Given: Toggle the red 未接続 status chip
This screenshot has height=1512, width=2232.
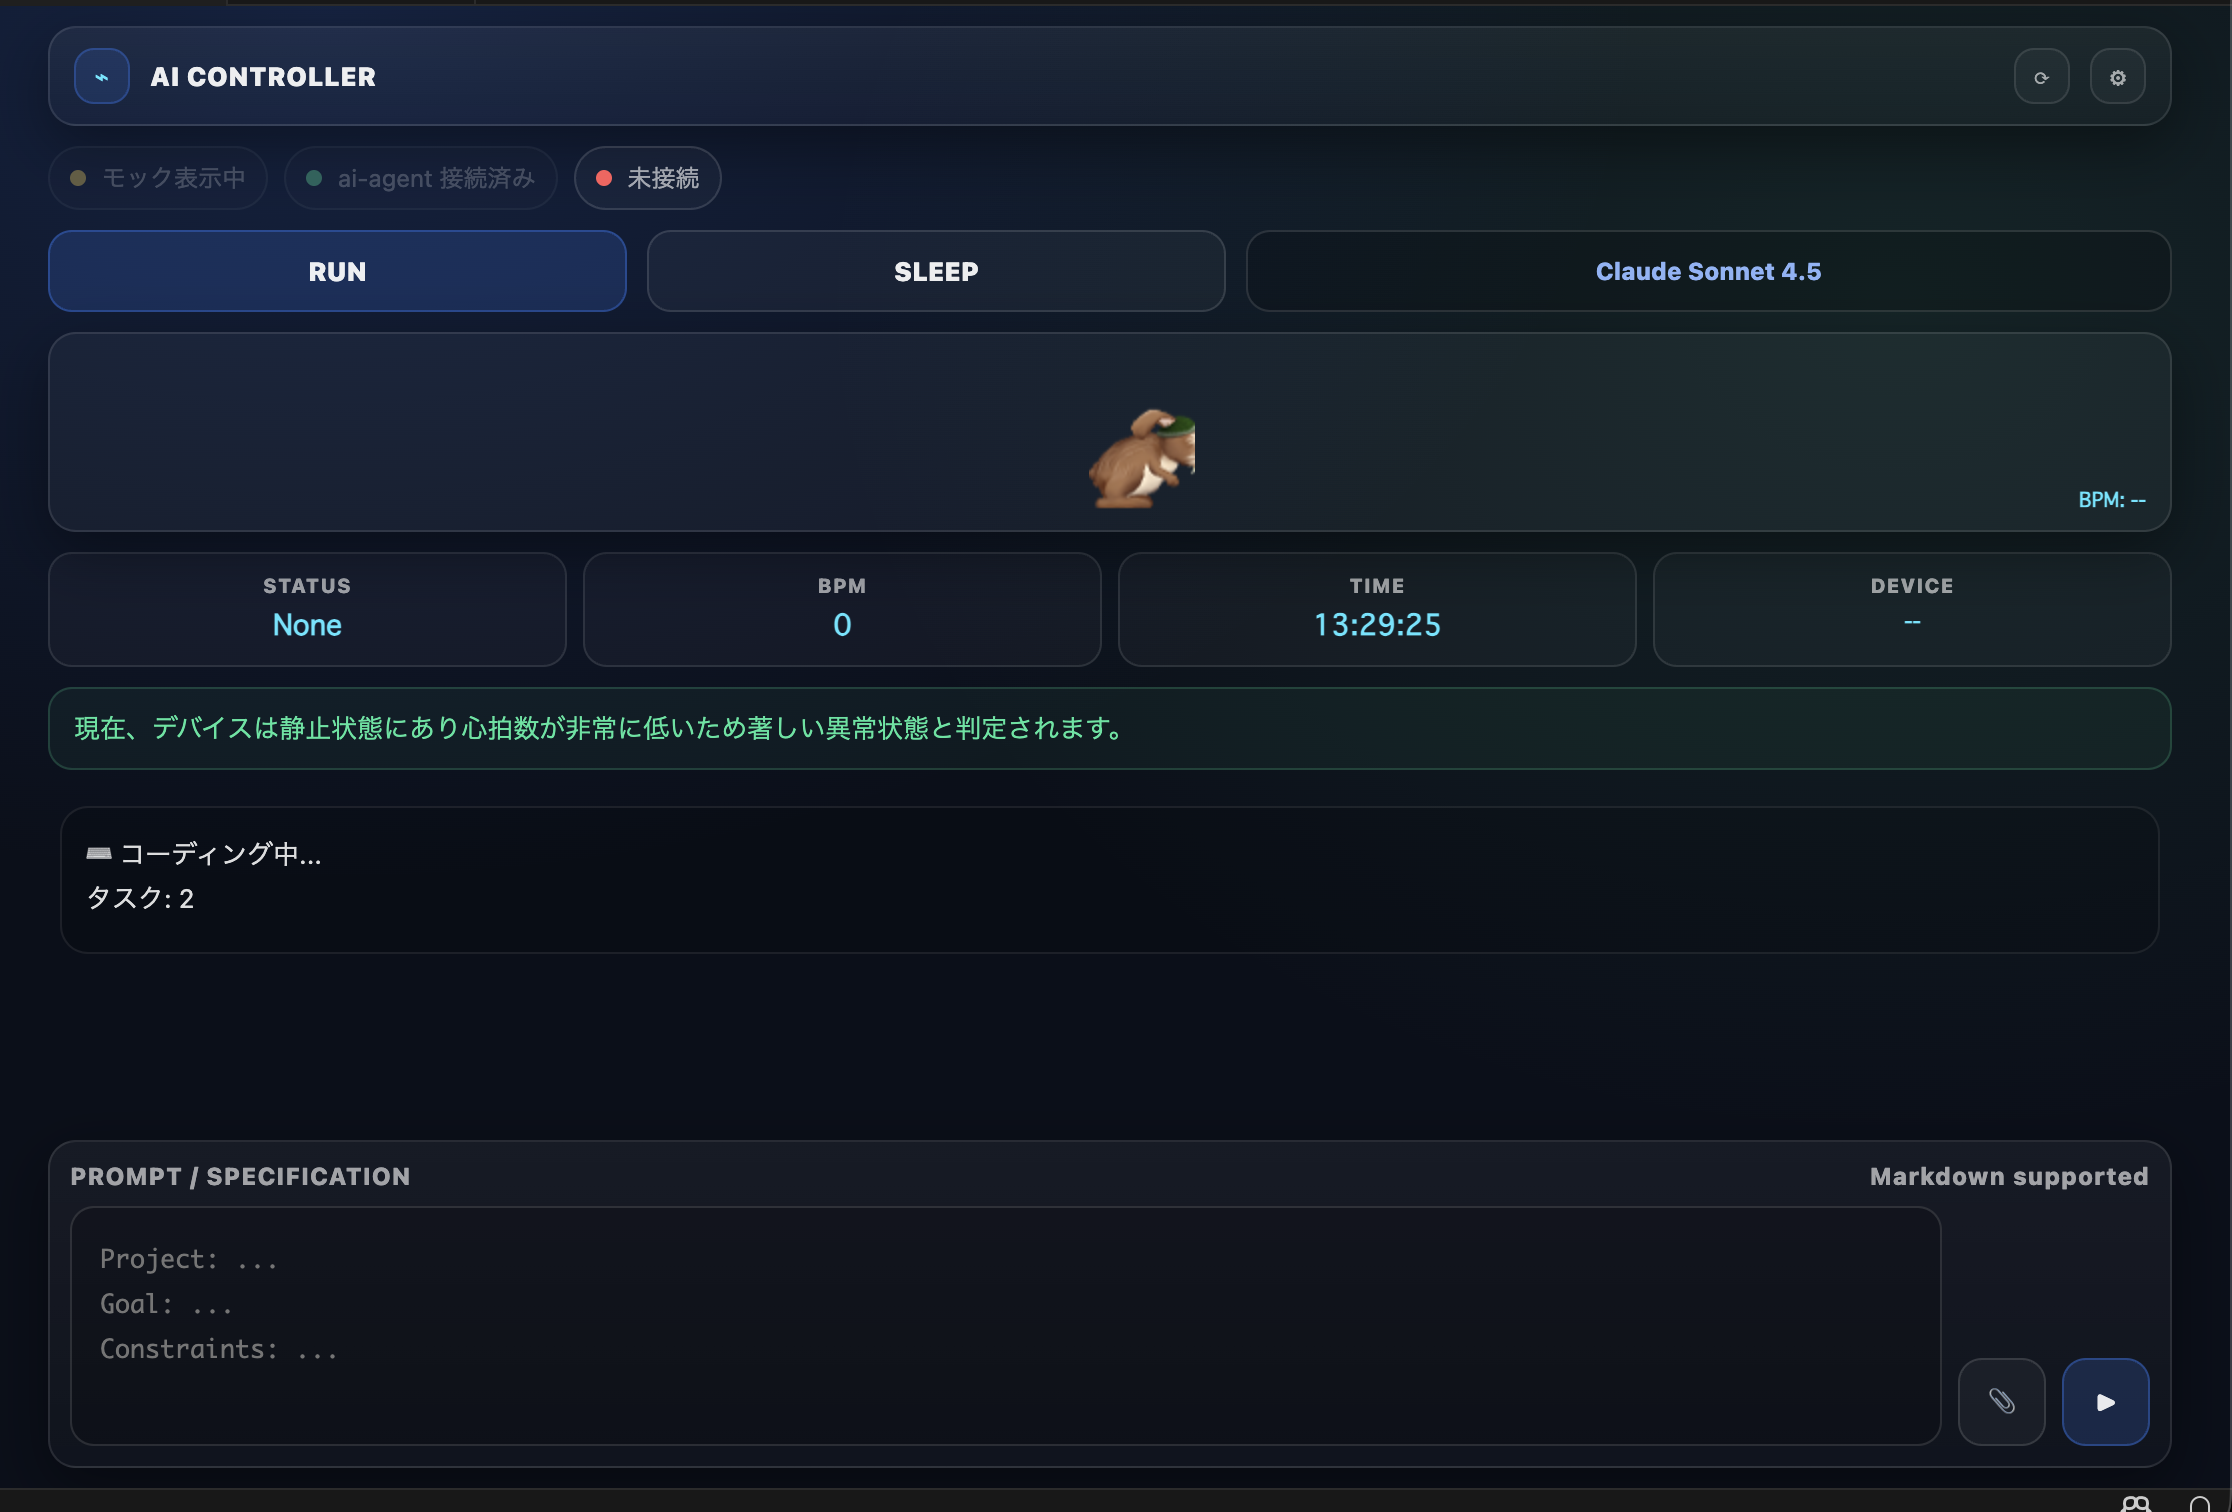Looking at the screenshot, I should click(x=647, y=178).
